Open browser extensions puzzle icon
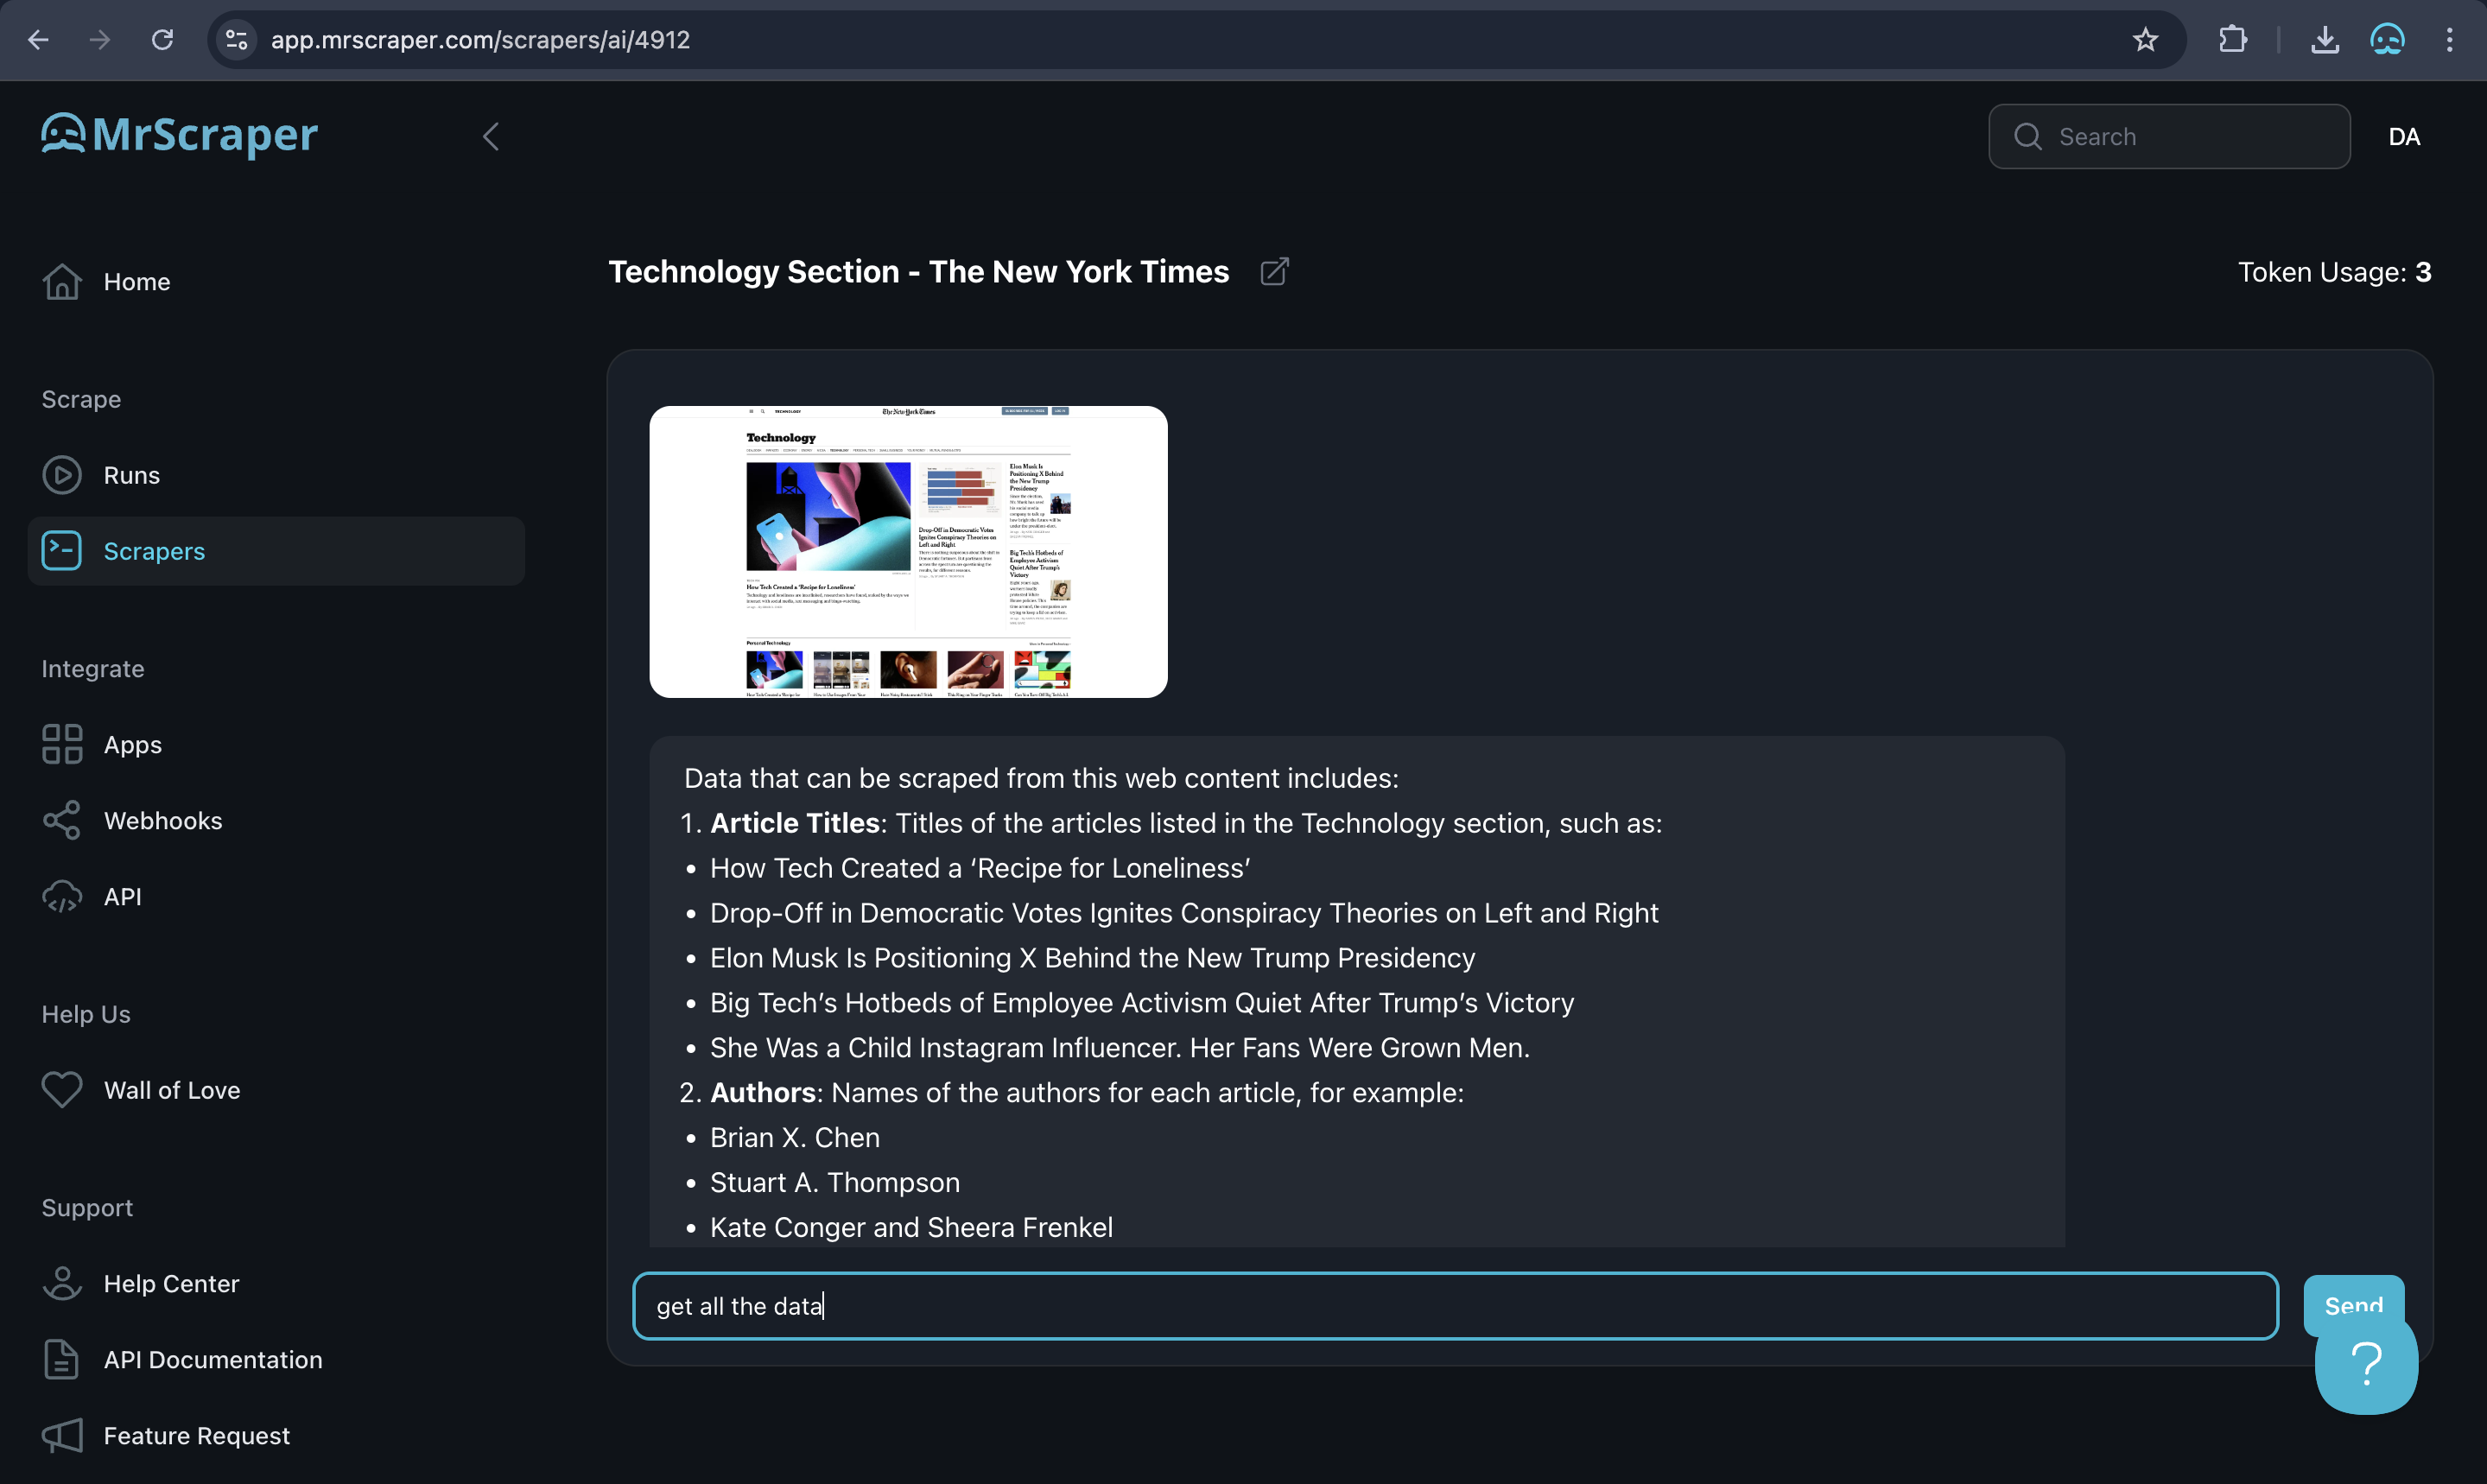The width and height of the screenshot is (2487, 1484). click(x=2233, y=40)
